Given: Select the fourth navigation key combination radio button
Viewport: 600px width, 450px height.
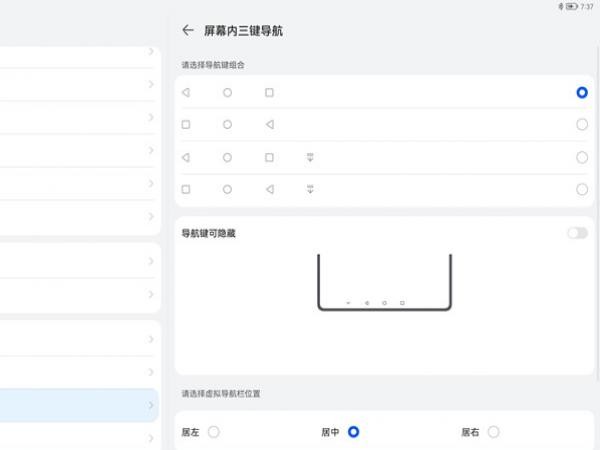Looking at the screenshot, I should click(x=582, y=189).
